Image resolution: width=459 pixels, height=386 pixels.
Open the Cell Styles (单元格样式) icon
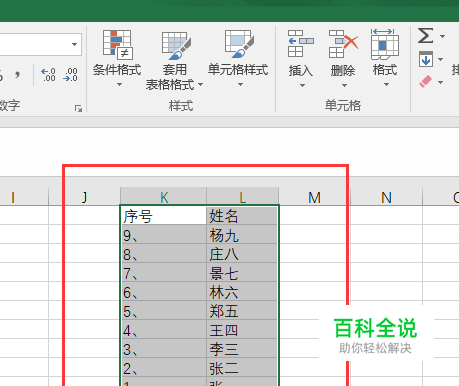(x=239, y=44)
